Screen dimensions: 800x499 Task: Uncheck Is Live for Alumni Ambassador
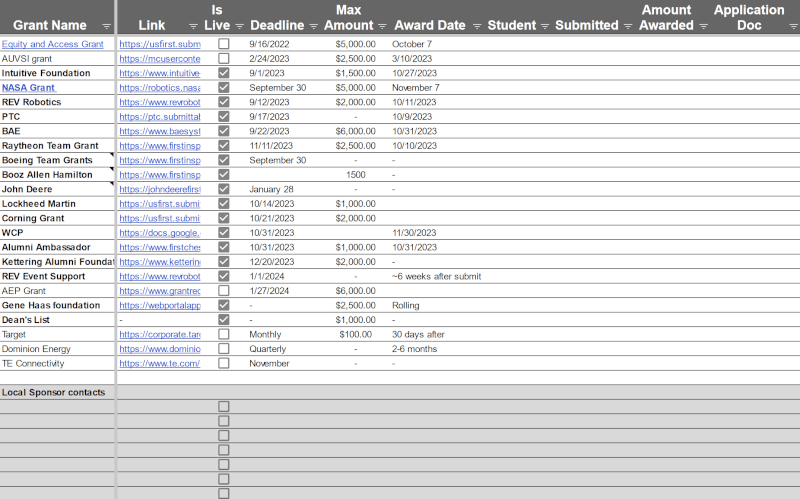coord(223,247)
